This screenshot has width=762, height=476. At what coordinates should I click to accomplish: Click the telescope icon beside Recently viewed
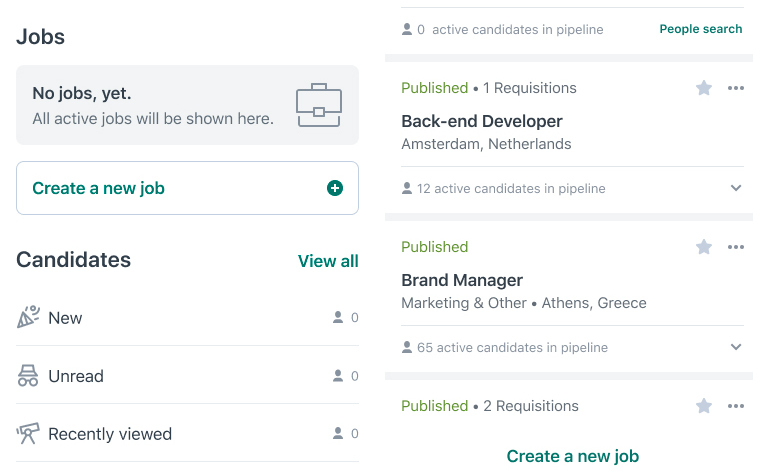[28, 433]
